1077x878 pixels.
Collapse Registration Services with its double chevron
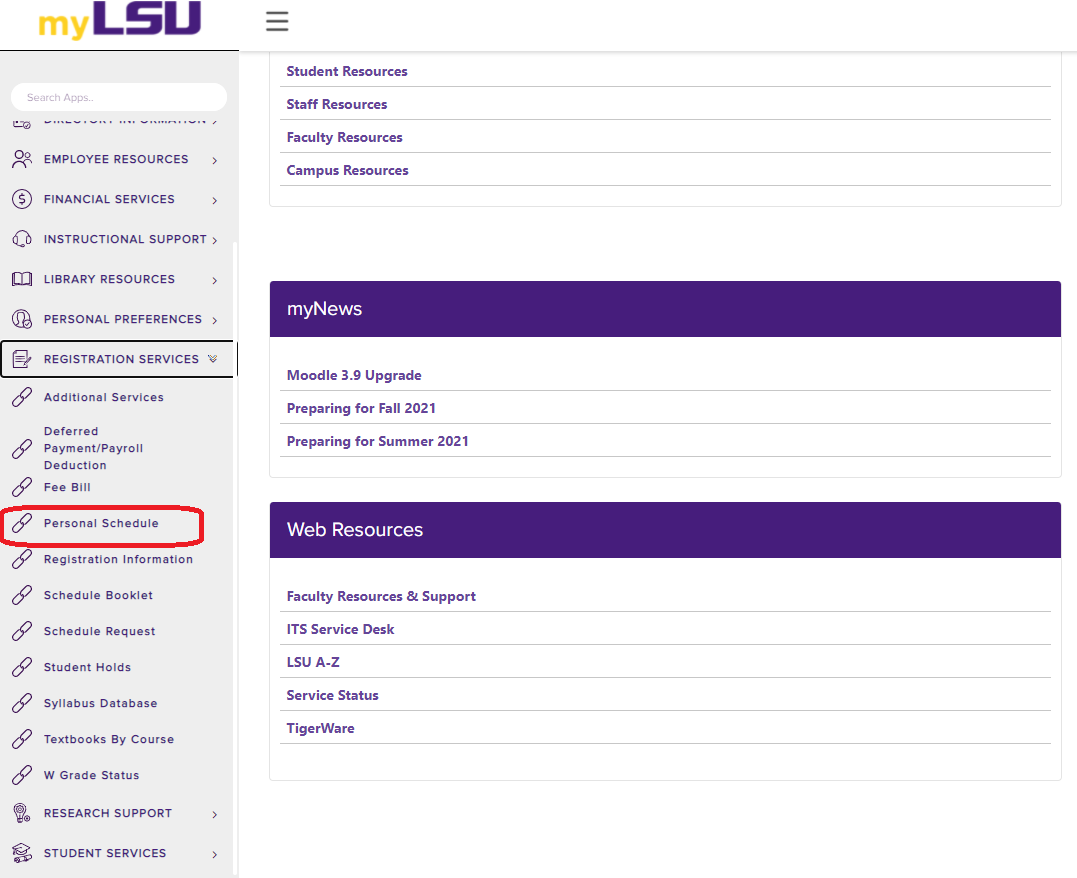(x=213, y=359)
